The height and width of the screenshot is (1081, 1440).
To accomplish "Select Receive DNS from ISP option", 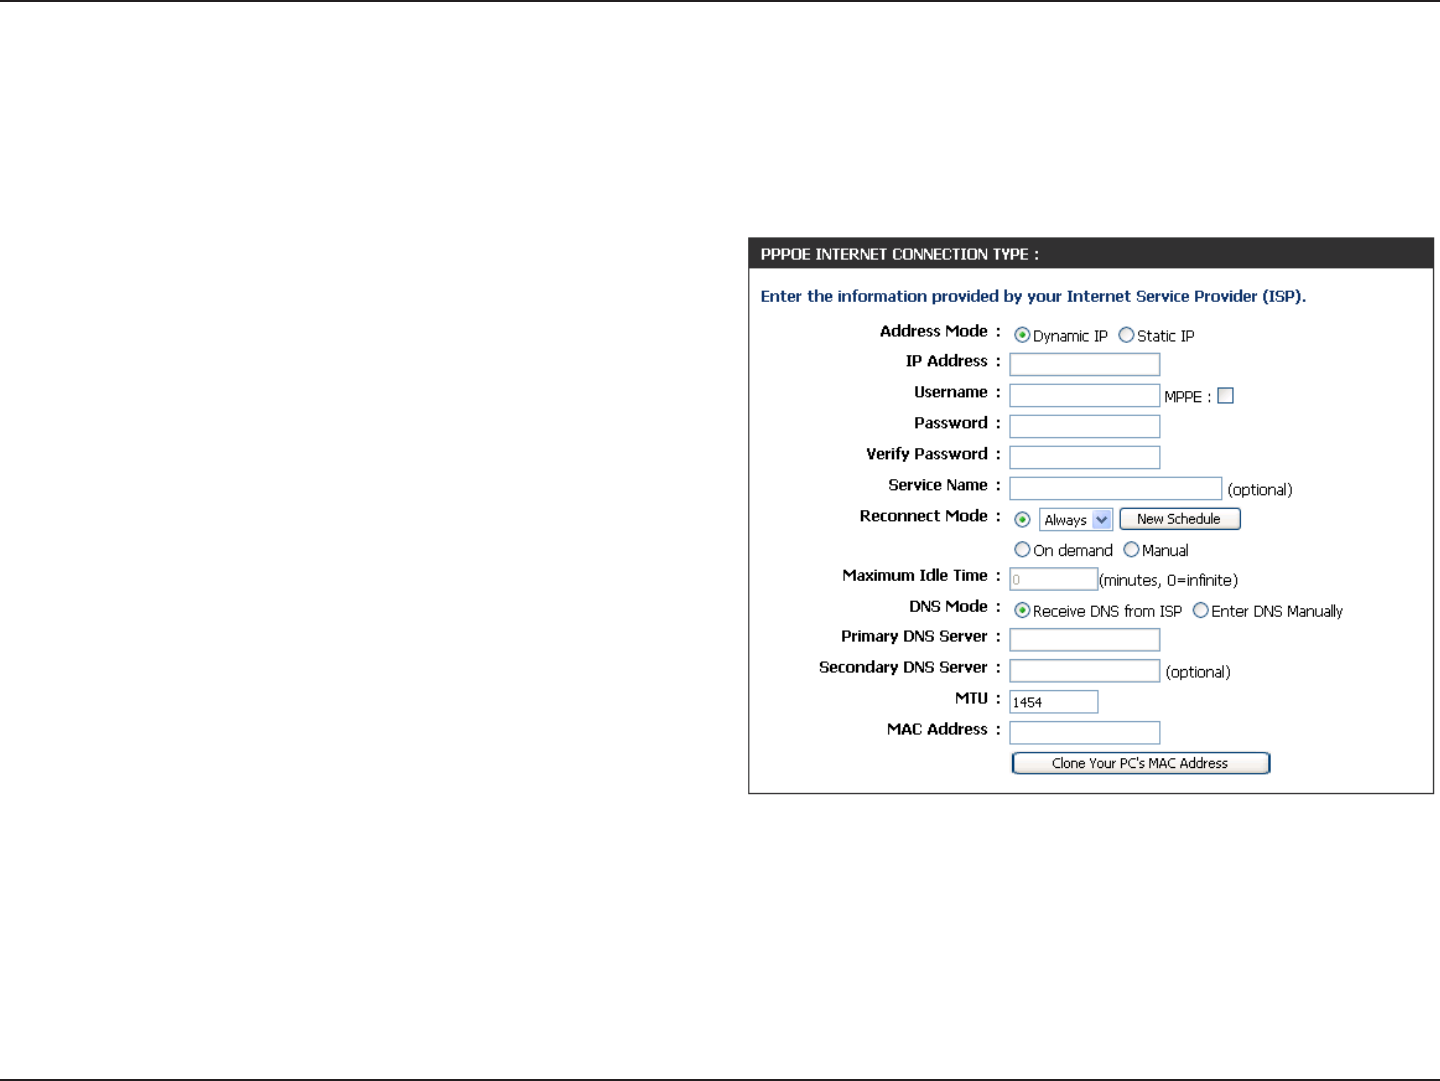I will [1022, 610].
